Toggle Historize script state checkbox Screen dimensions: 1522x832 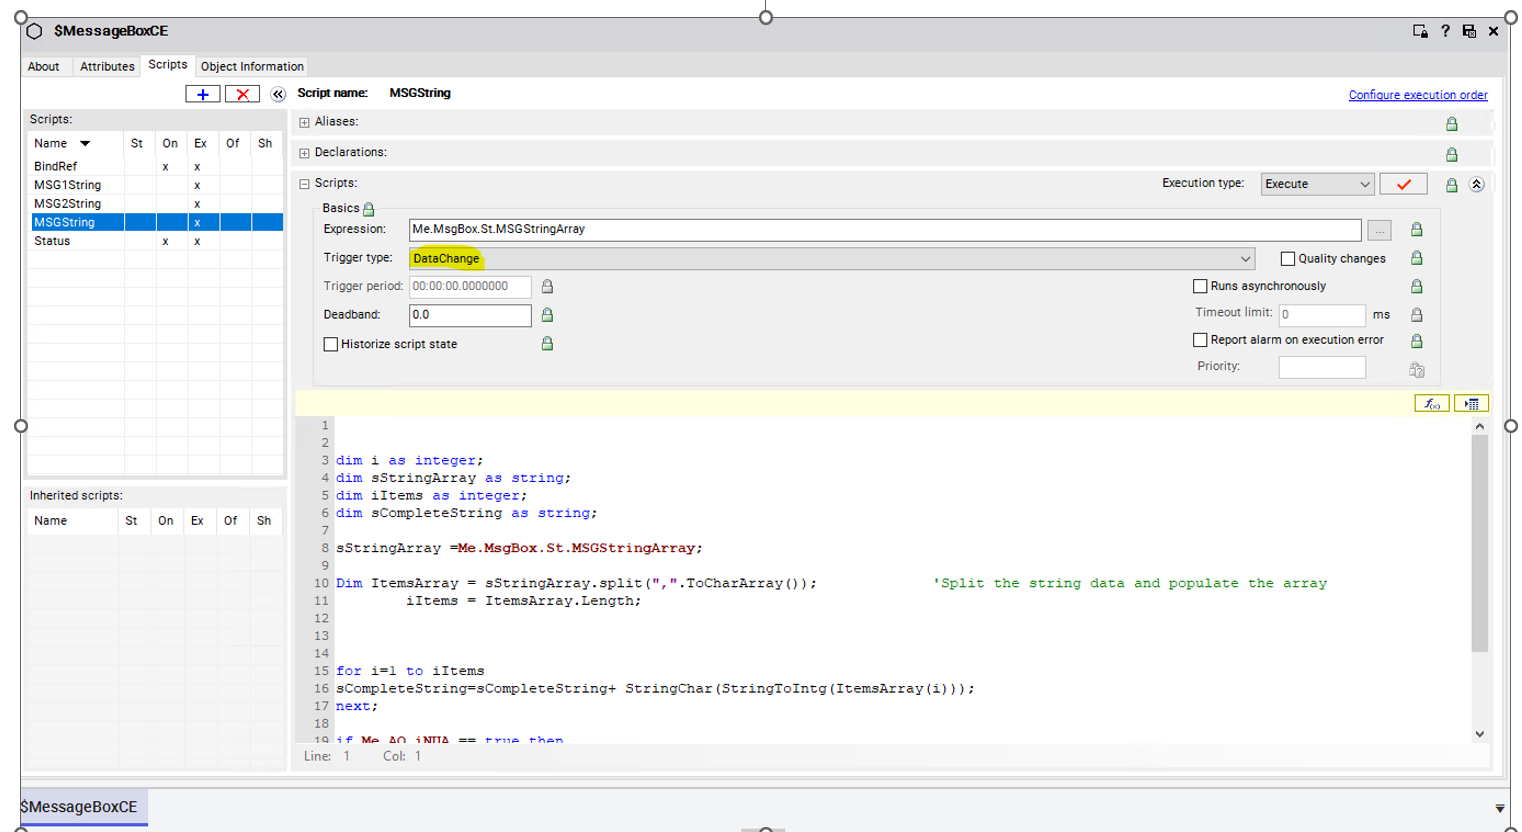[x=331, y=344]
